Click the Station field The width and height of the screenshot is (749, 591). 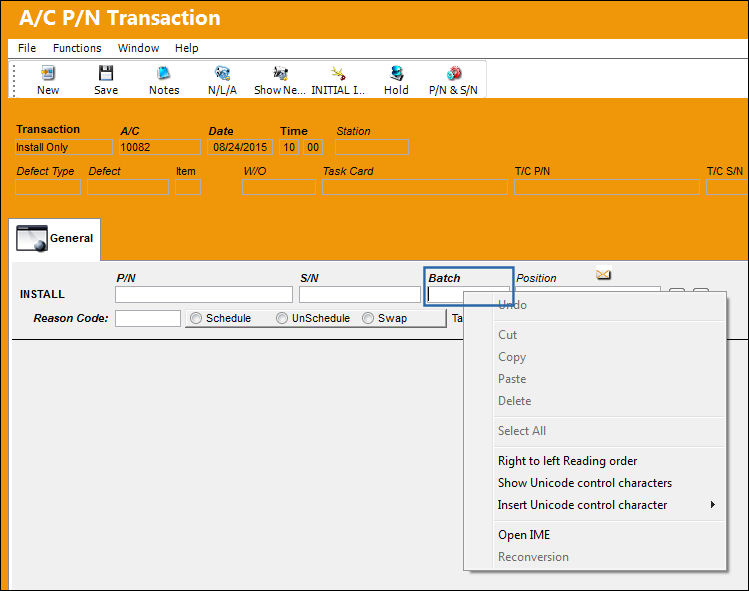372,147
